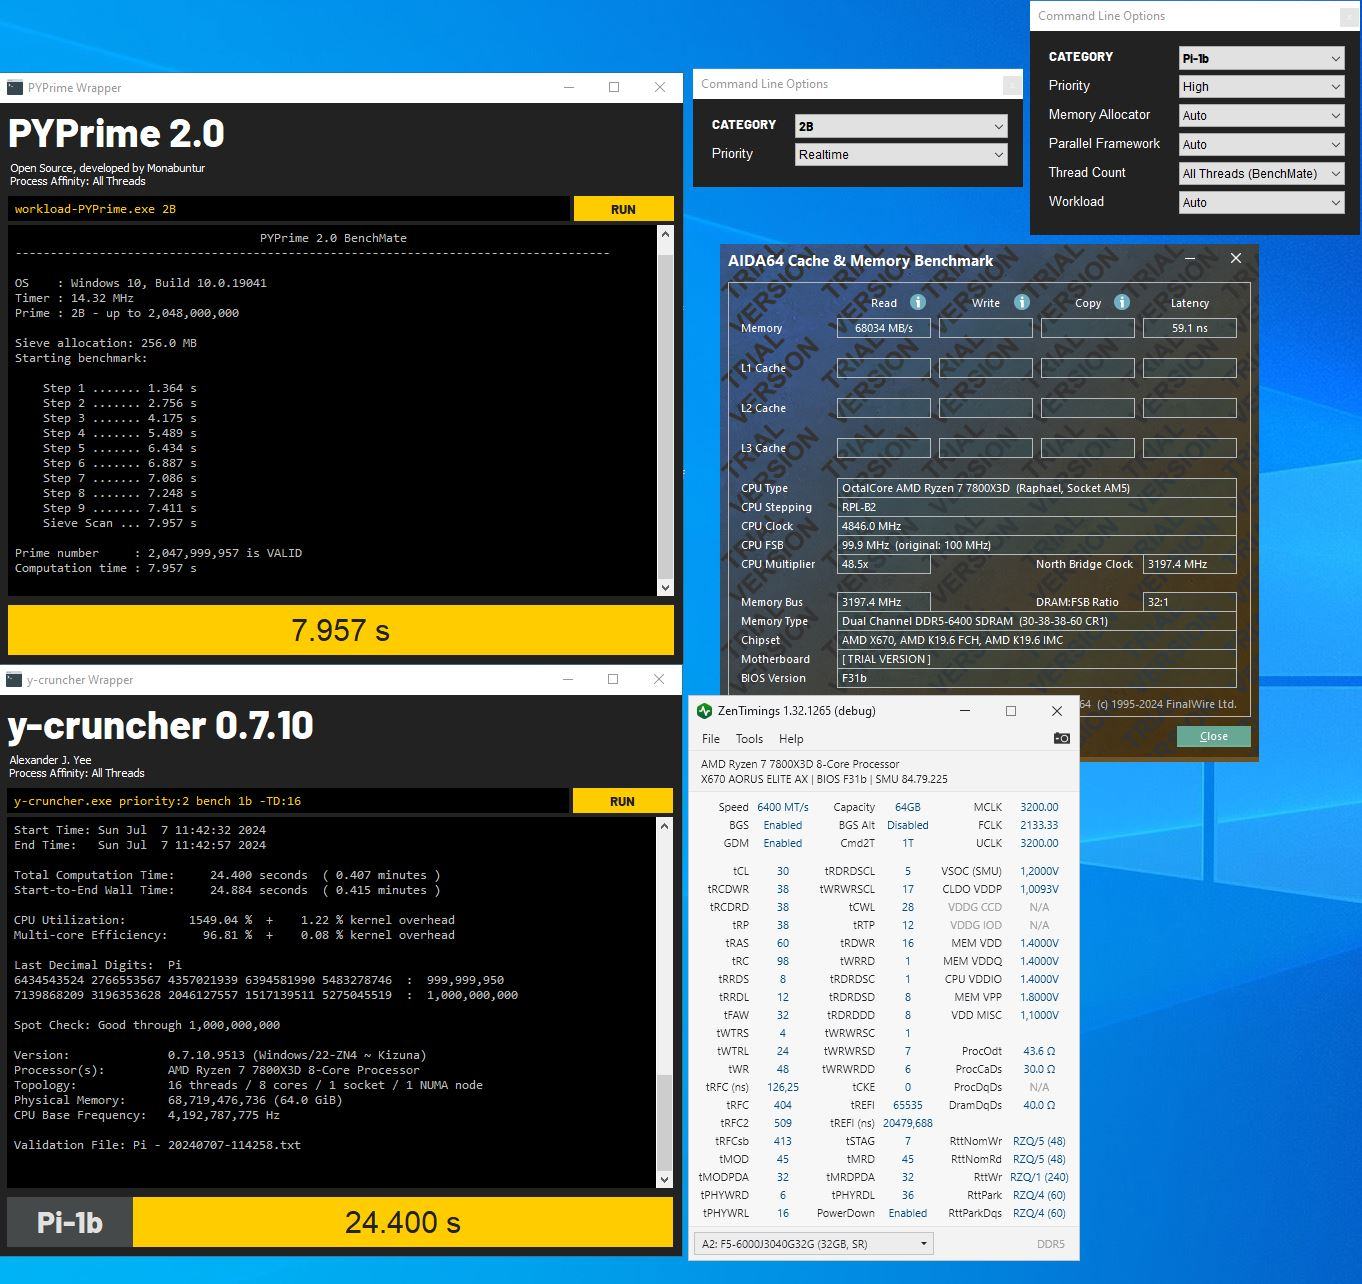This screenshot has width=1362, height=1284.
Task: Click the y-cruncher command line field
Action: pyautogui.click(x=288, y=801)
